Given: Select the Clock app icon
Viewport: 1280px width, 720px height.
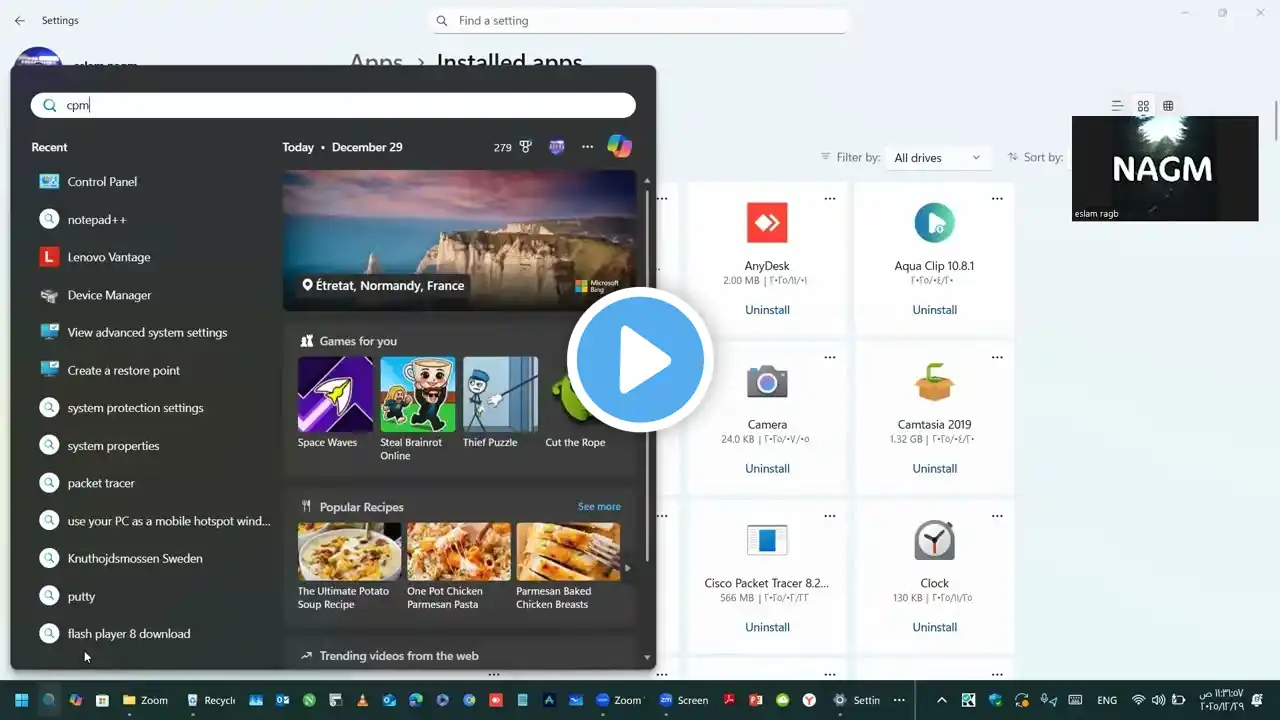Looking at the screenshot, I should click(935, 540).
